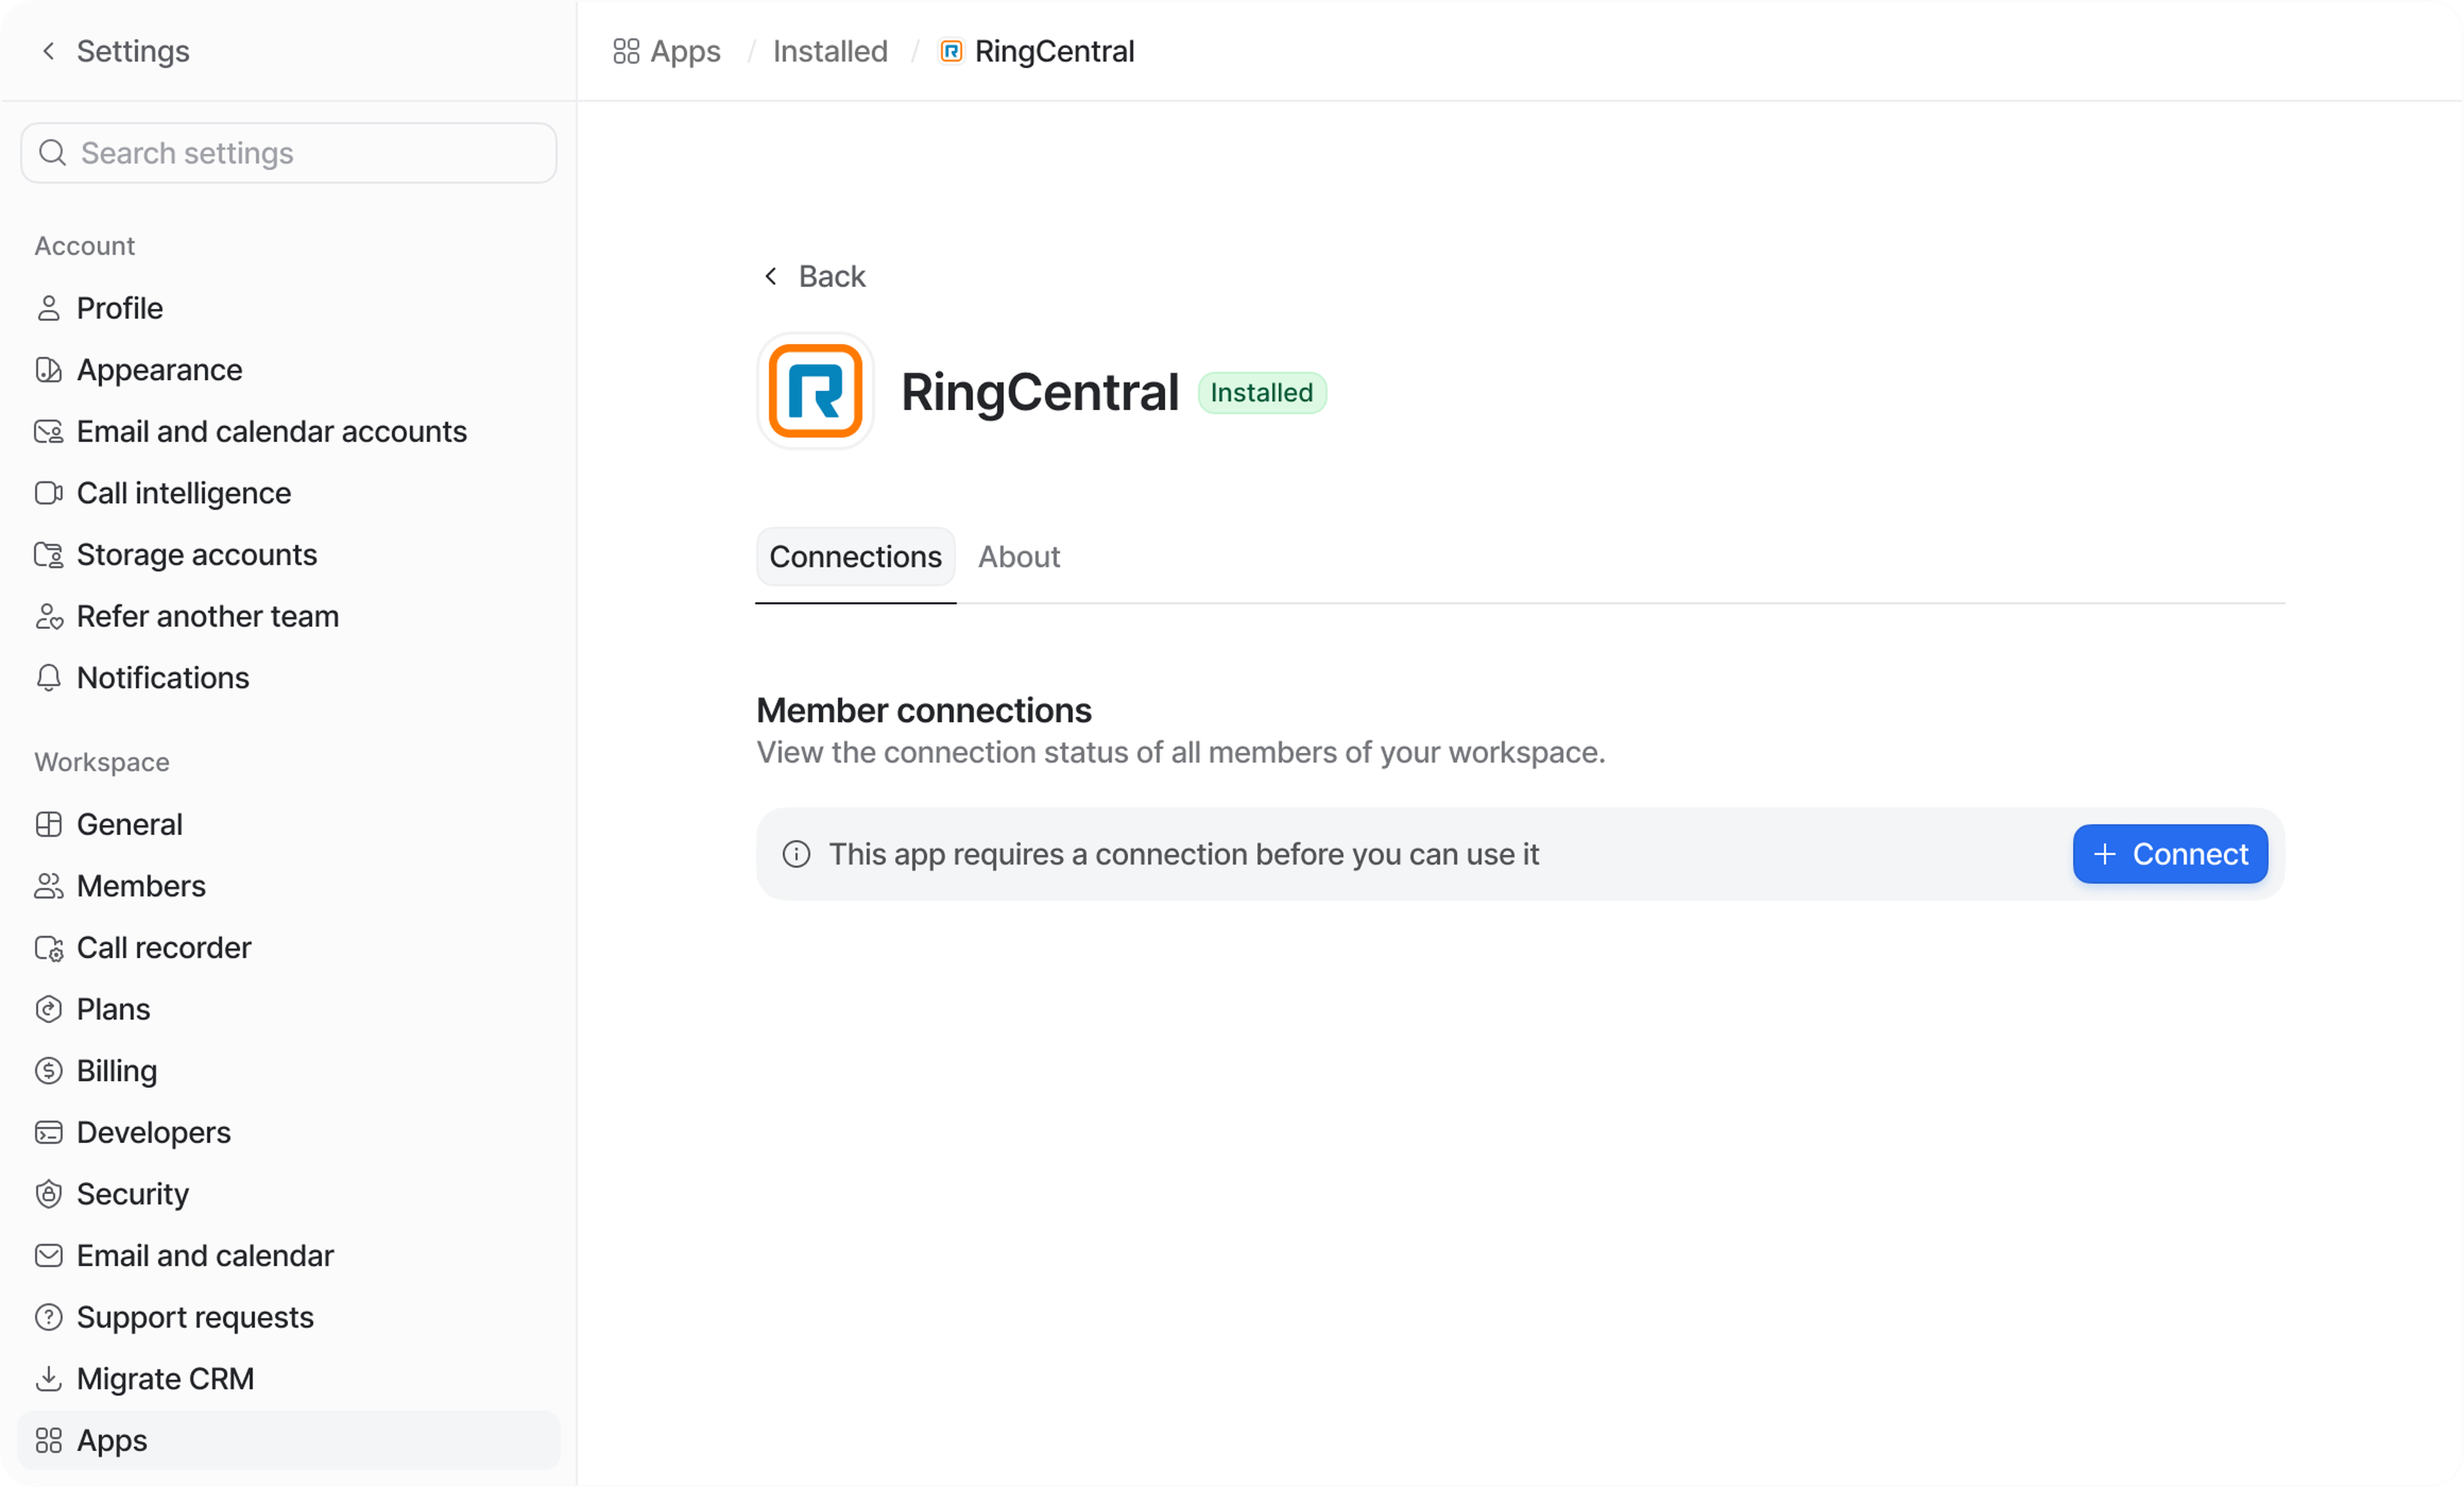
Task: Click the Billing dollar icon
Action: (48, 1071)
